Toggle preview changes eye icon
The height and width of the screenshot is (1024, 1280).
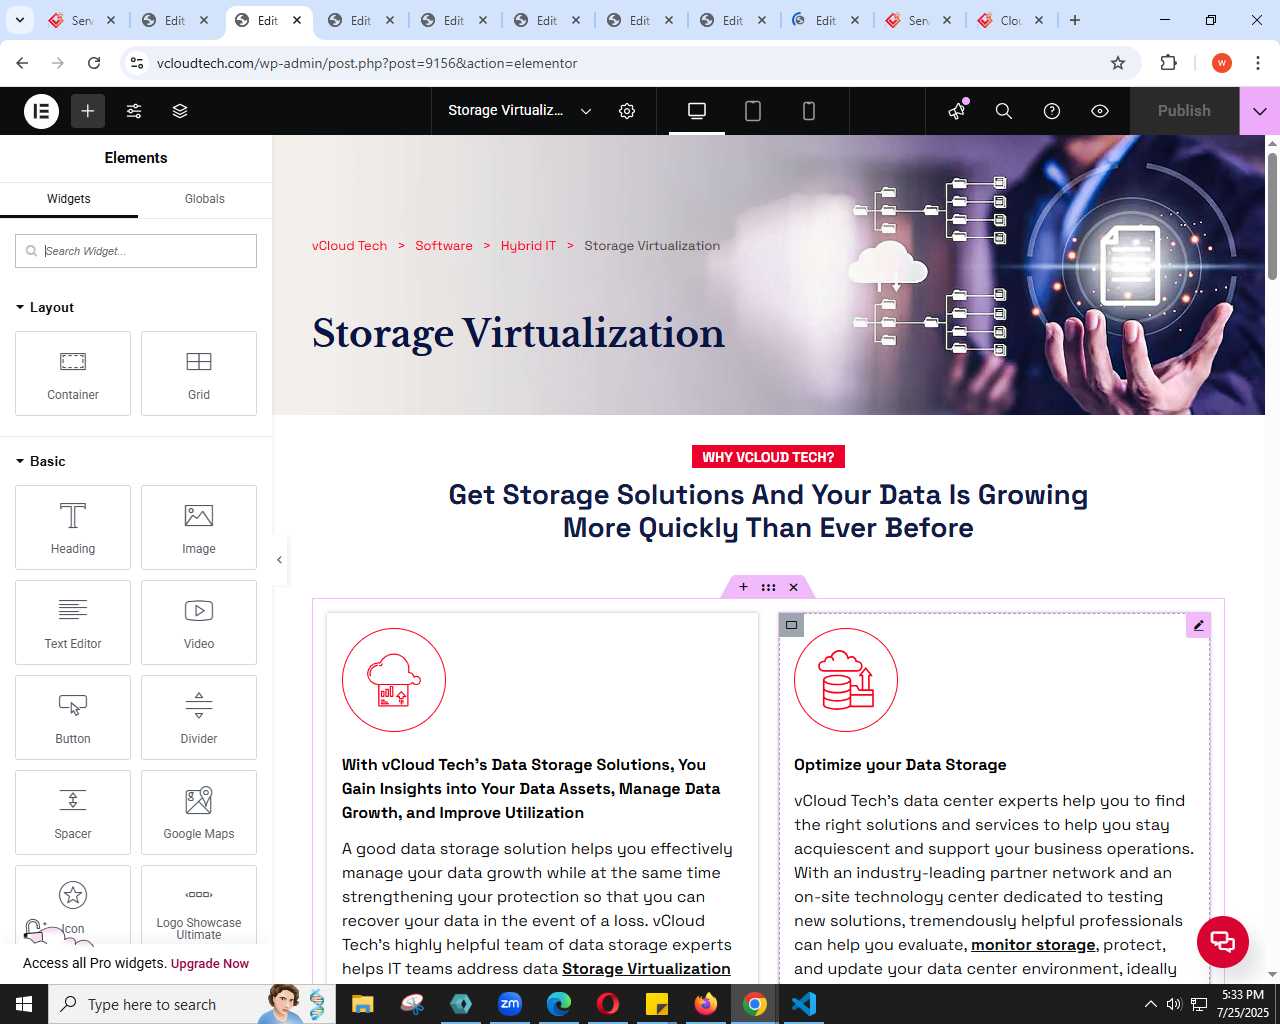[x=1100, y=111]
